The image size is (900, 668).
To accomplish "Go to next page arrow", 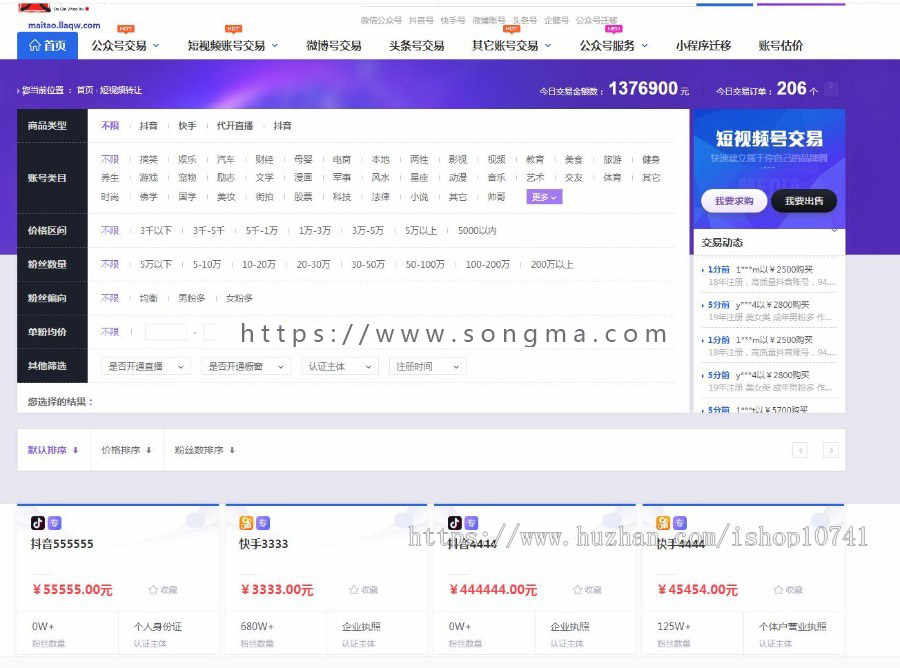I will point(831,450).
